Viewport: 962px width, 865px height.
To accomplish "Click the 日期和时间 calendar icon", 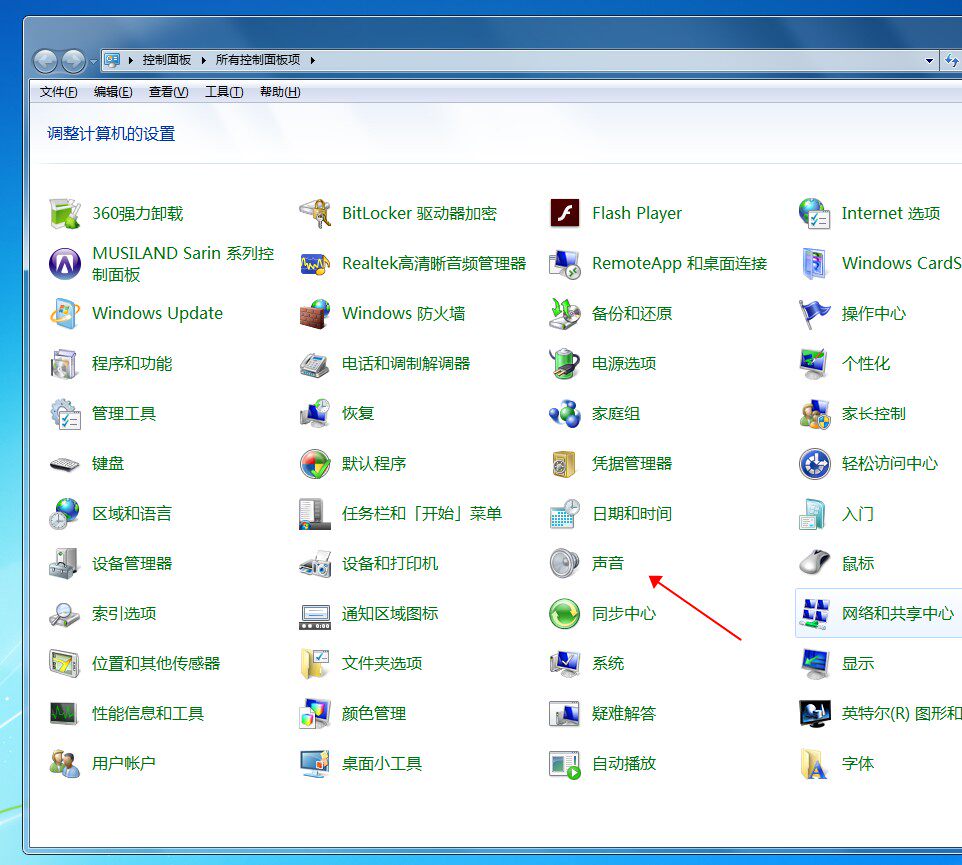I will 564,513.
